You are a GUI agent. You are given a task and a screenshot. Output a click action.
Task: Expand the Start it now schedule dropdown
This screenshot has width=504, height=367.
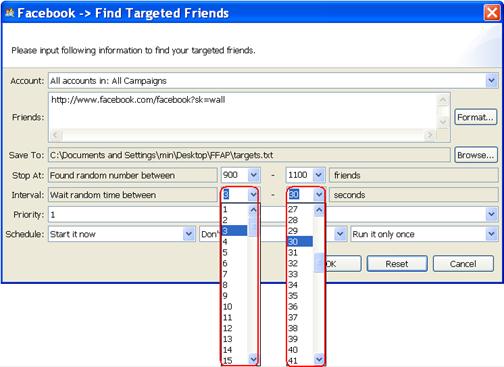pos(189,234)
